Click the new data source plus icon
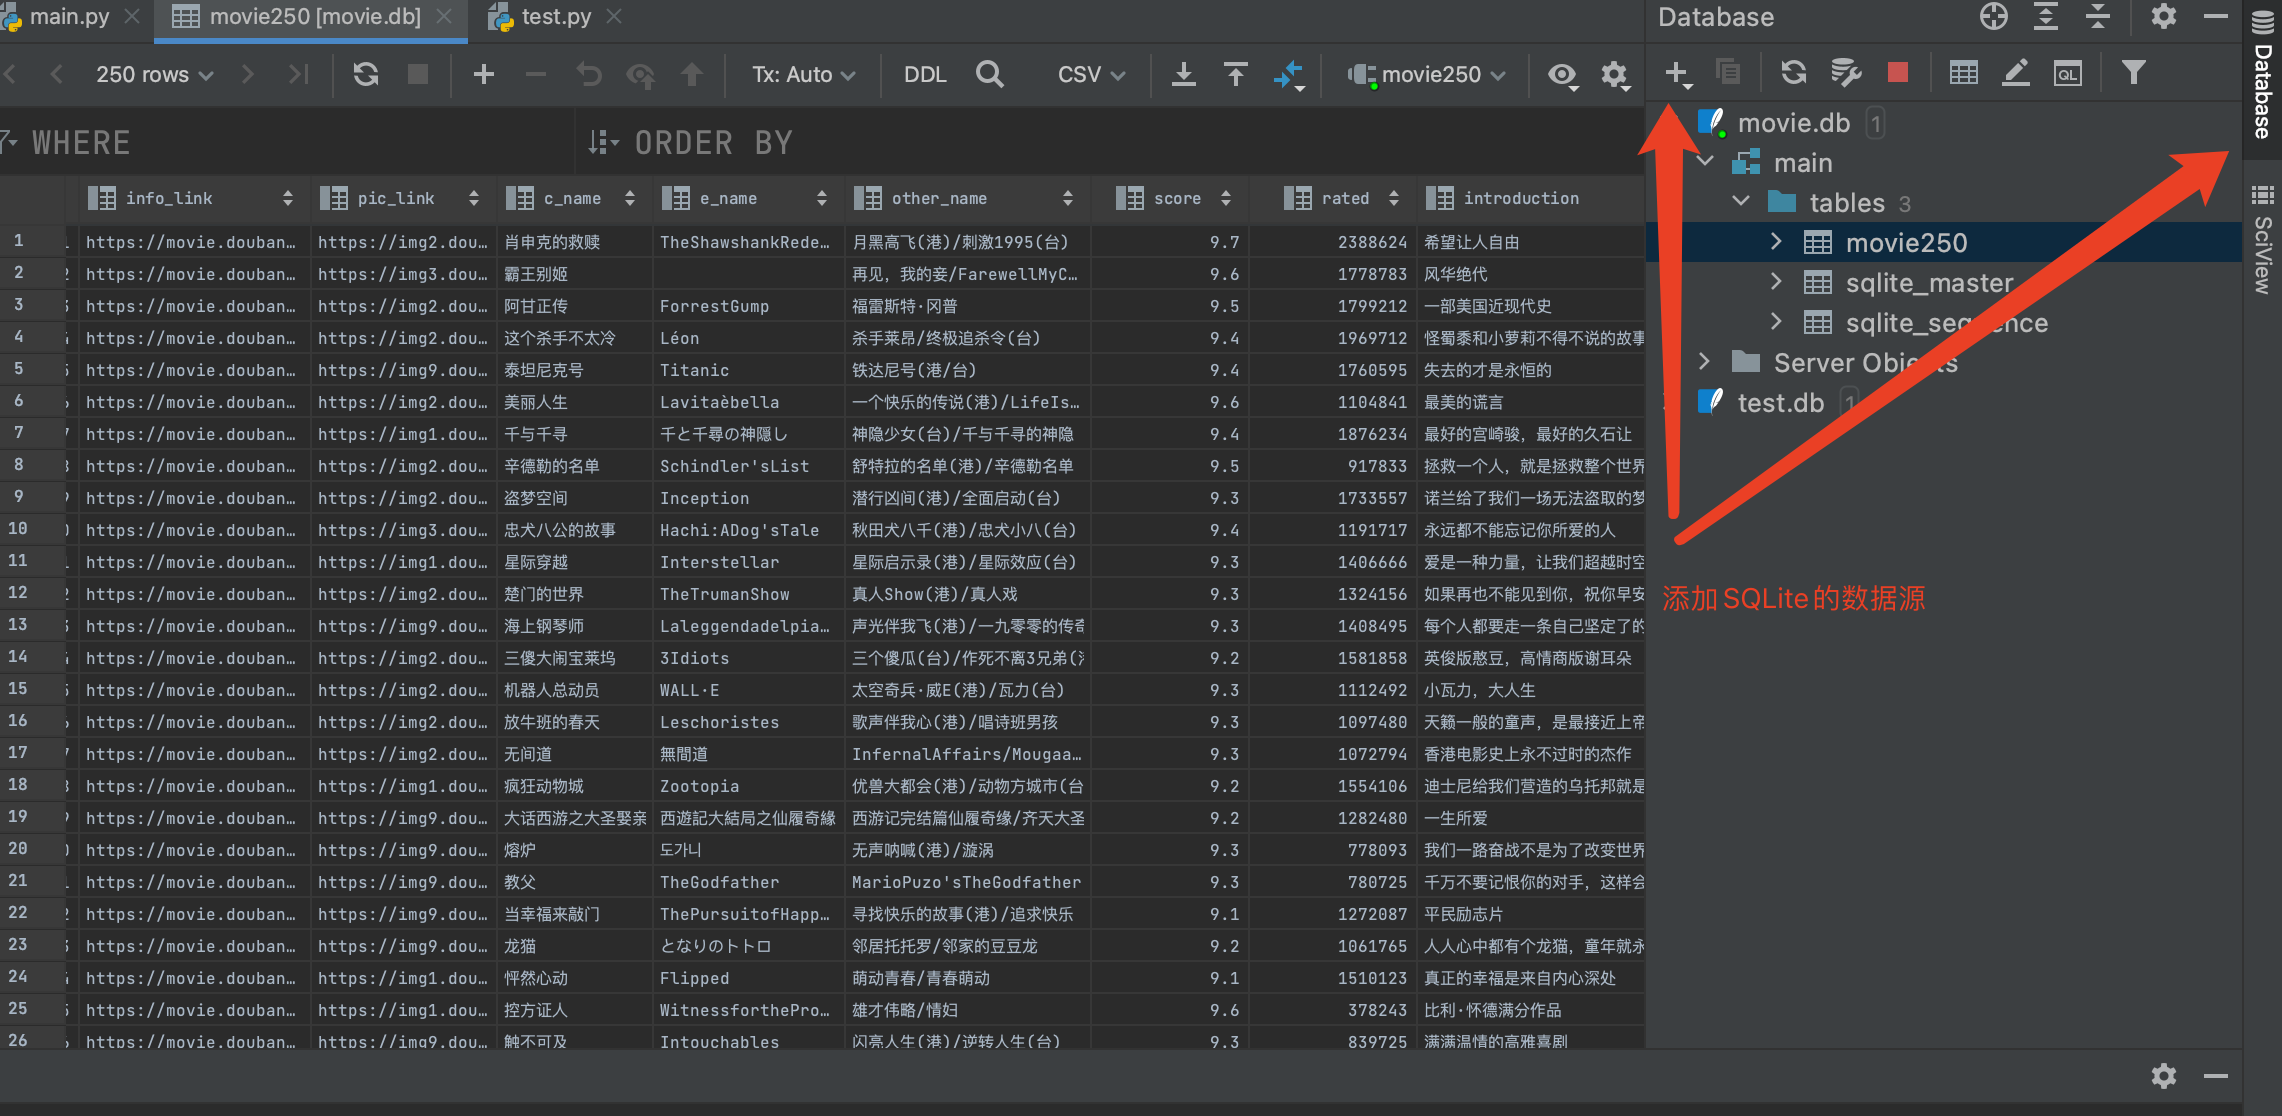 coord(1677,72)
